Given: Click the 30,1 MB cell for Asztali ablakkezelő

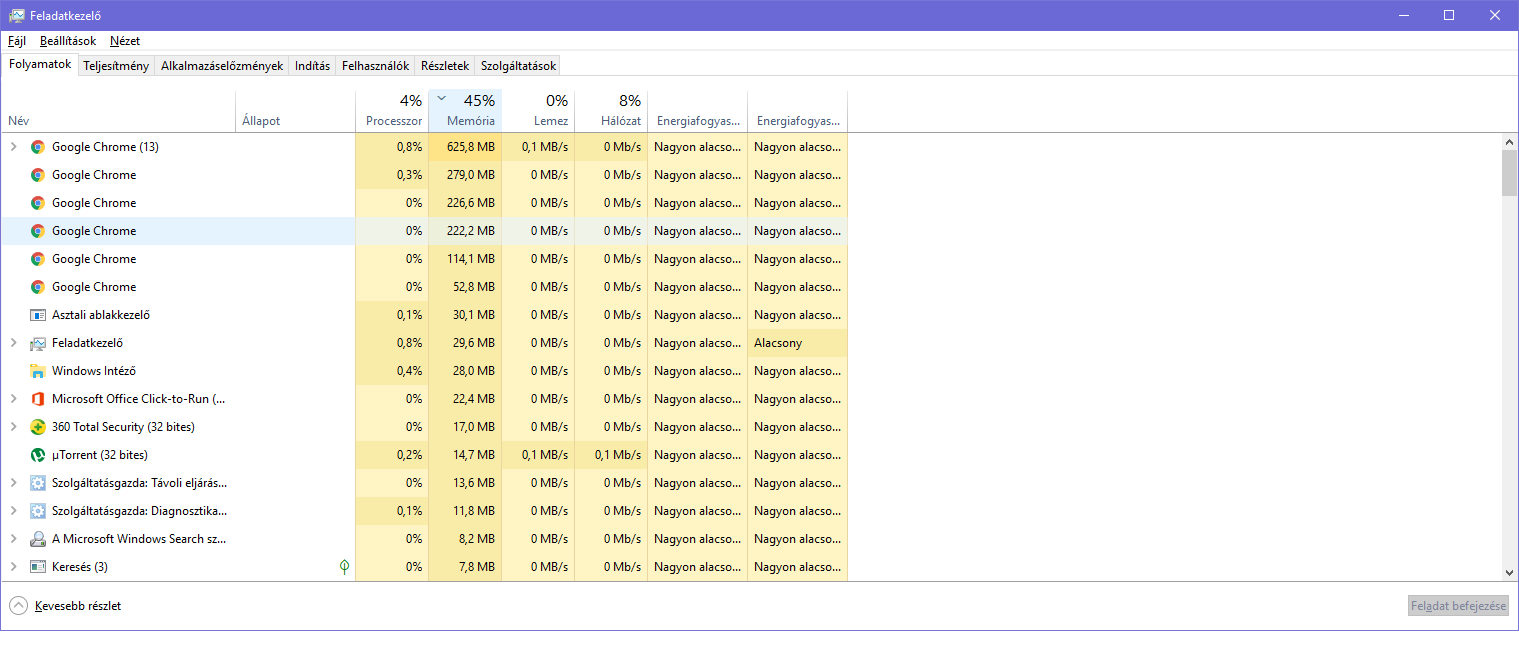Looking at the screenshot, I should pos(465,315).
